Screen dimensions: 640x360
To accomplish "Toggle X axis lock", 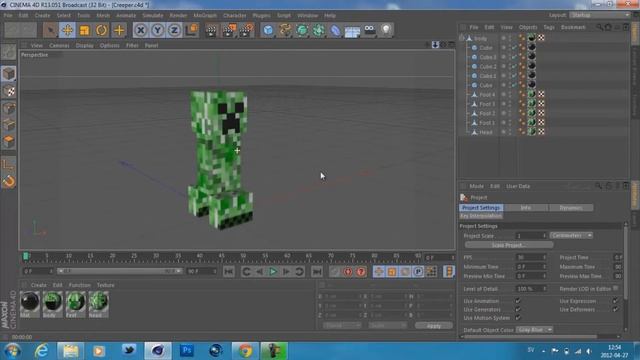I will point(140,30).
